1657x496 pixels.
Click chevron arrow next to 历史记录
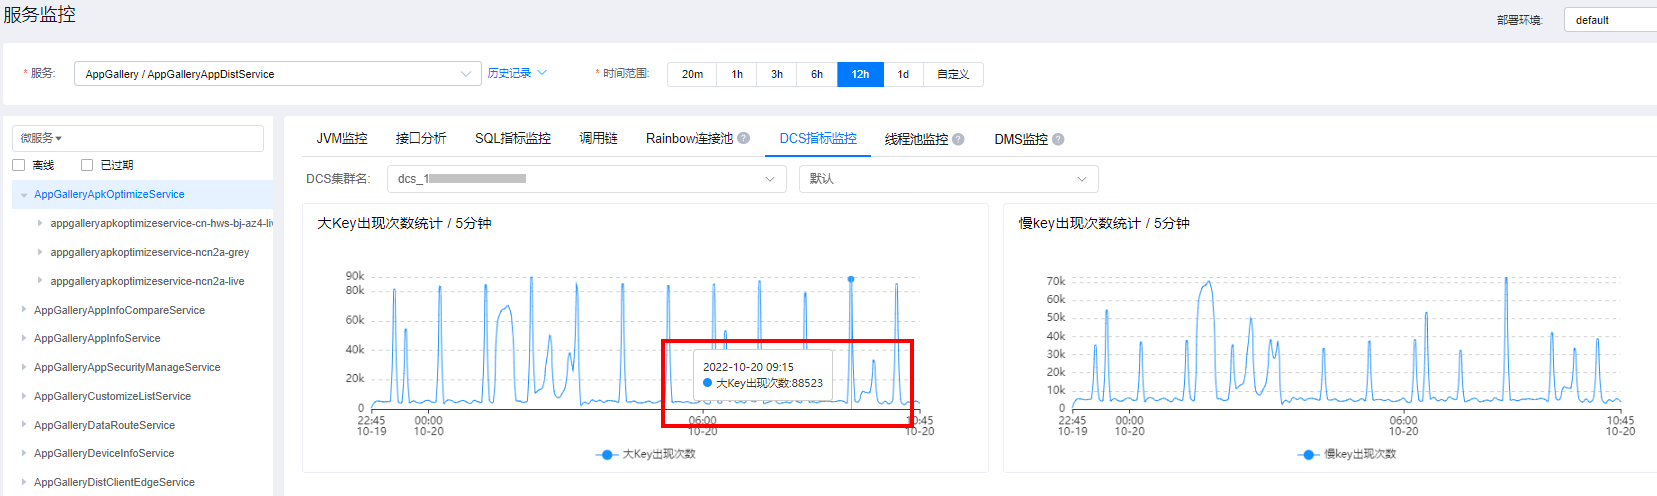tap(542, 73)
